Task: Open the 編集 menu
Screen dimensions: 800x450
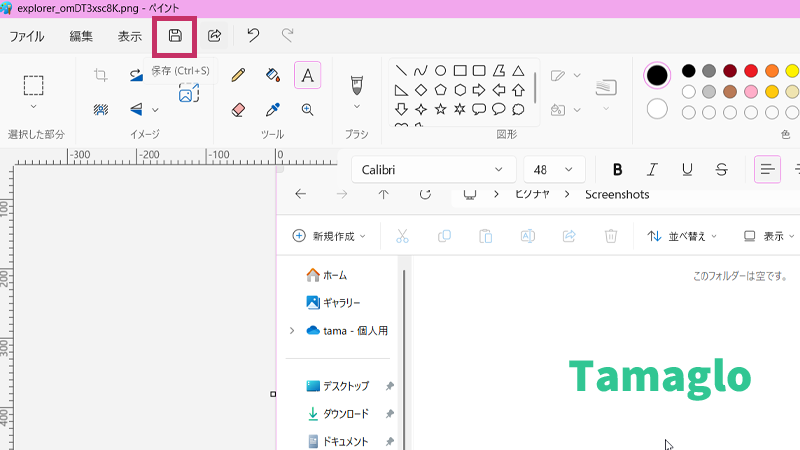Action: [x=81, y=36]
